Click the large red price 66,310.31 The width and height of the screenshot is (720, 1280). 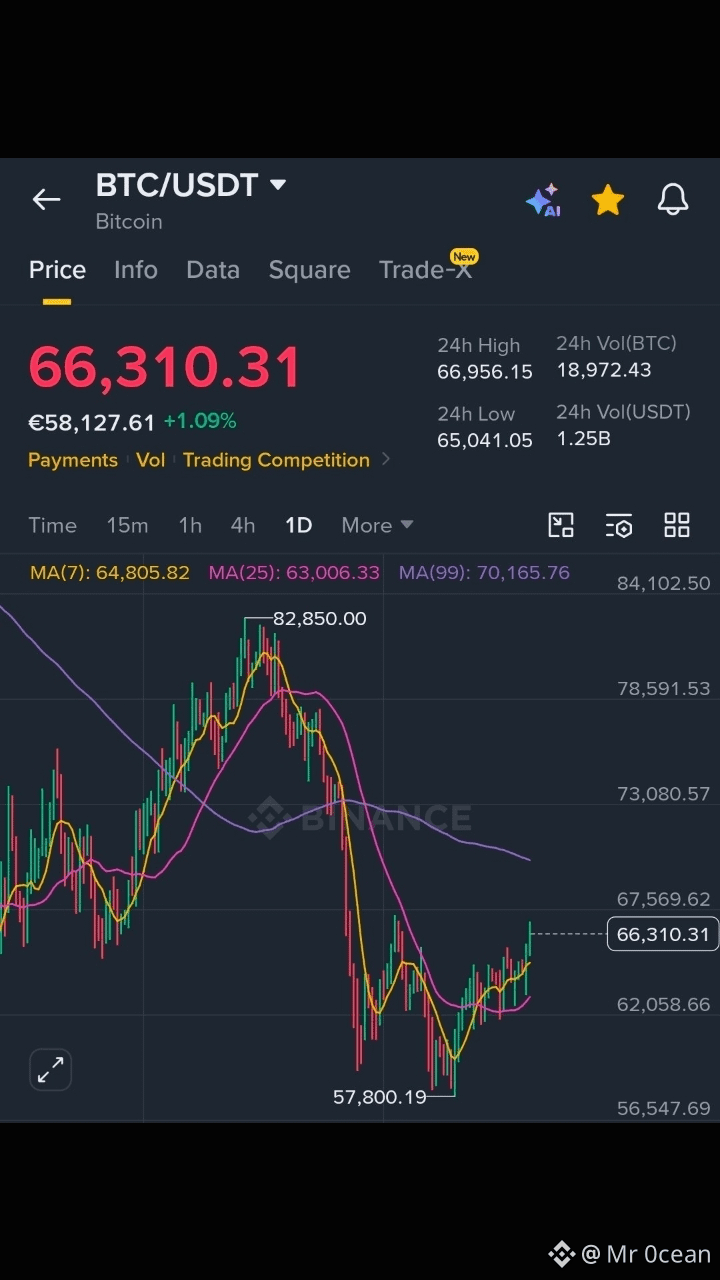(x=165, y=367)
